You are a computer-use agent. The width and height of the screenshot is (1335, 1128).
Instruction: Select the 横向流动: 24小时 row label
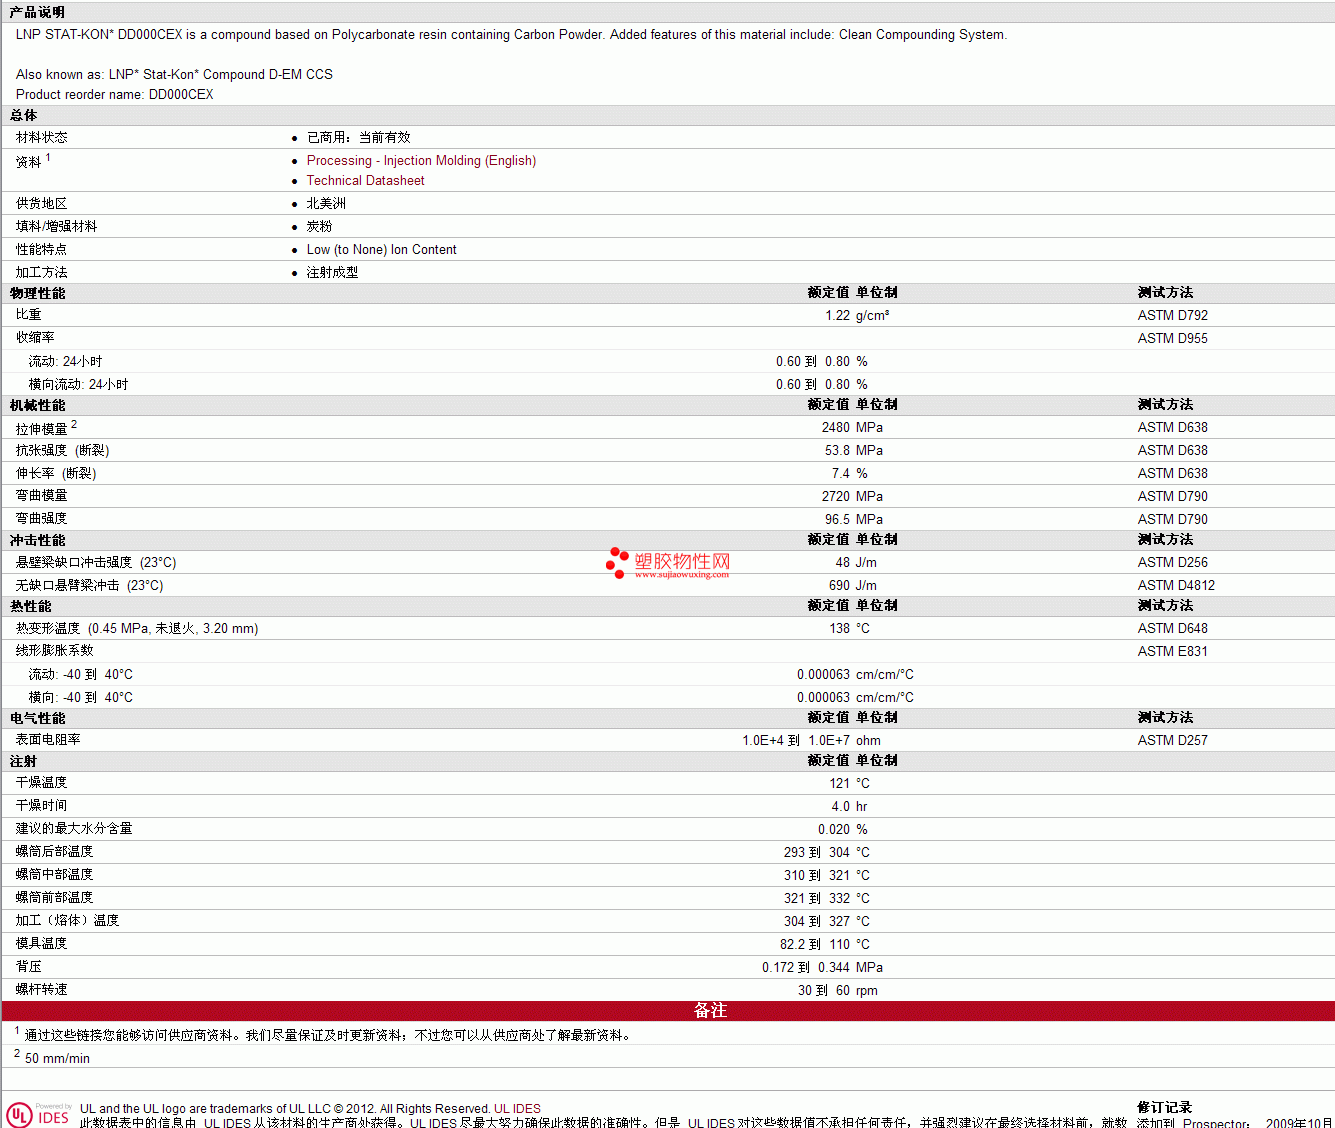point(78,385)
